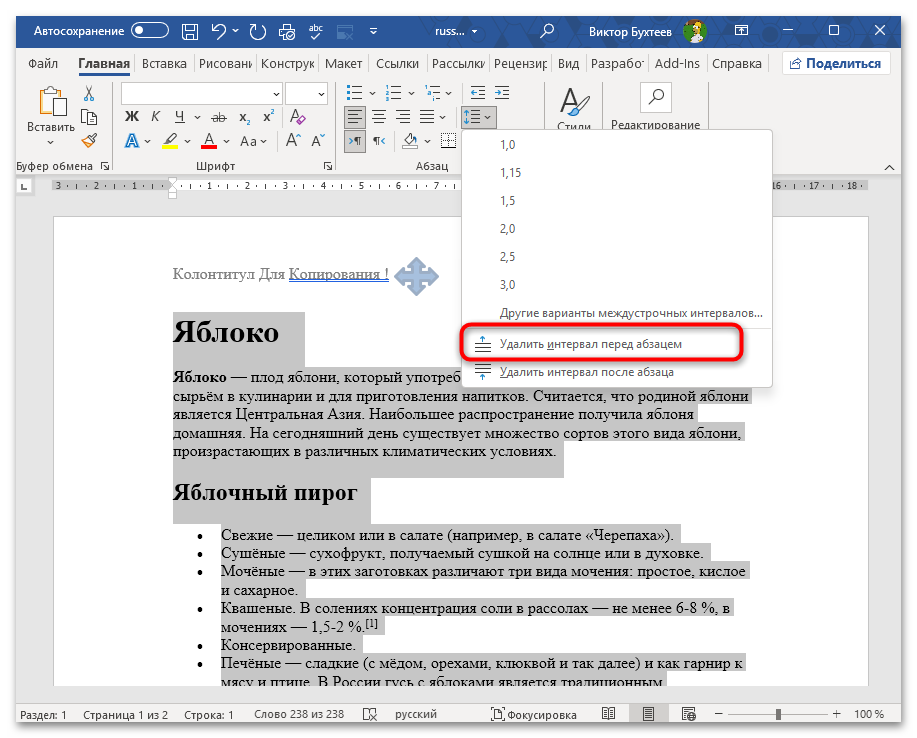
Task: Open quick print preview icon
Action: point(287,32)
